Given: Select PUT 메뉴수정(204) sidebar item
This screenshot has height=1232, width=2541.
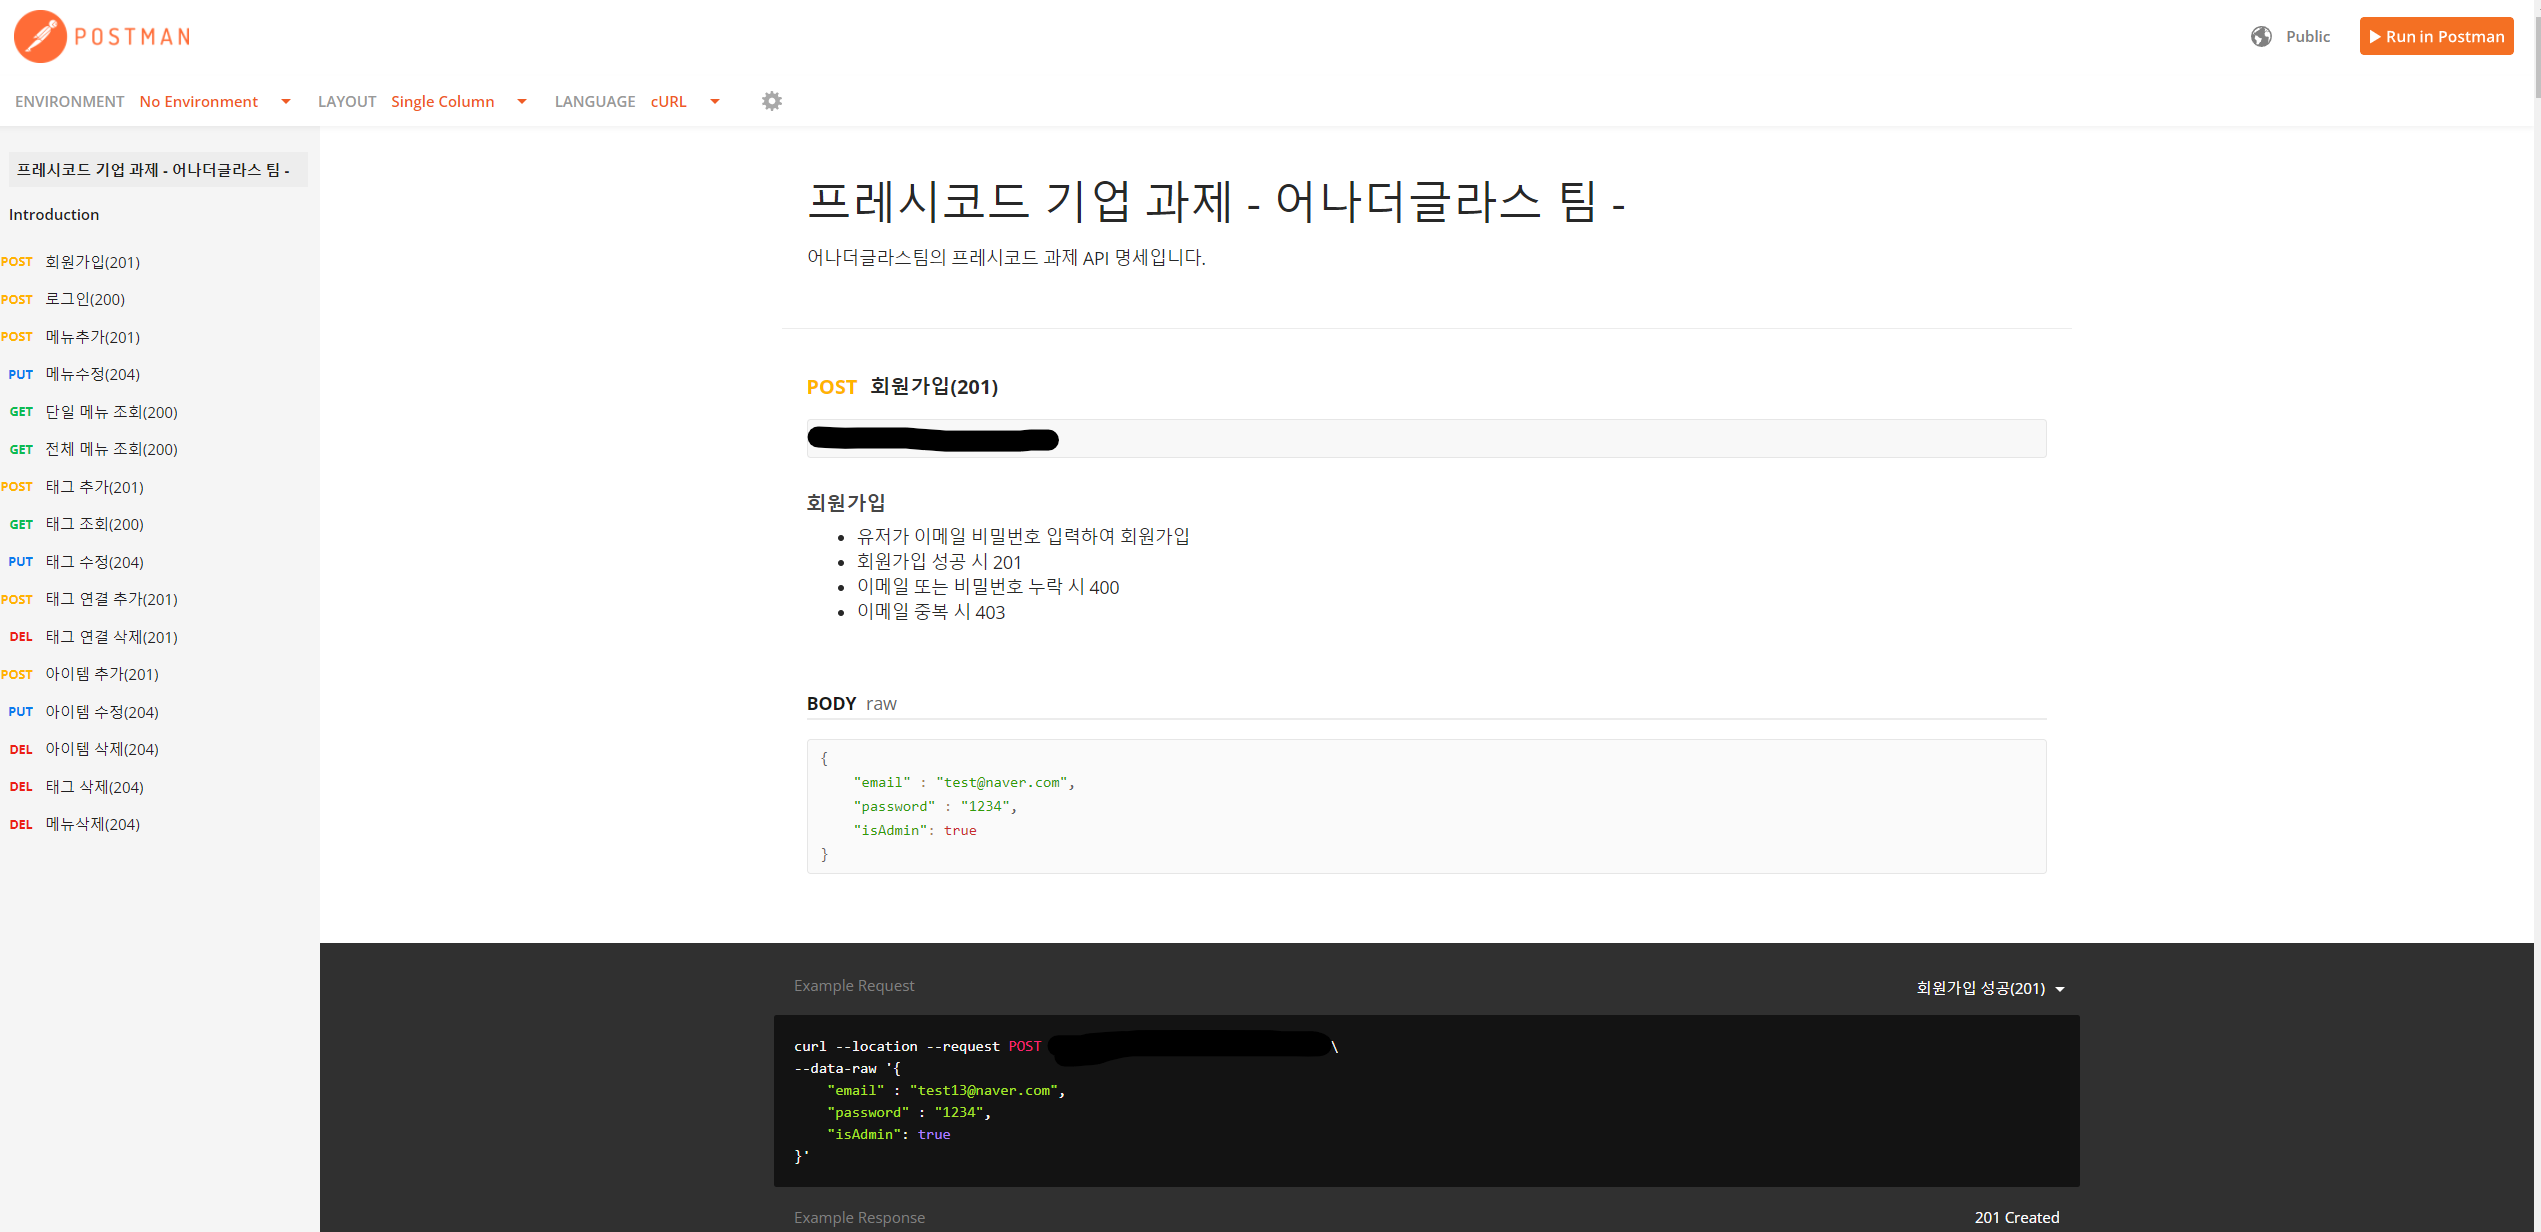Looking at the screenshot, I should [92, 374].
